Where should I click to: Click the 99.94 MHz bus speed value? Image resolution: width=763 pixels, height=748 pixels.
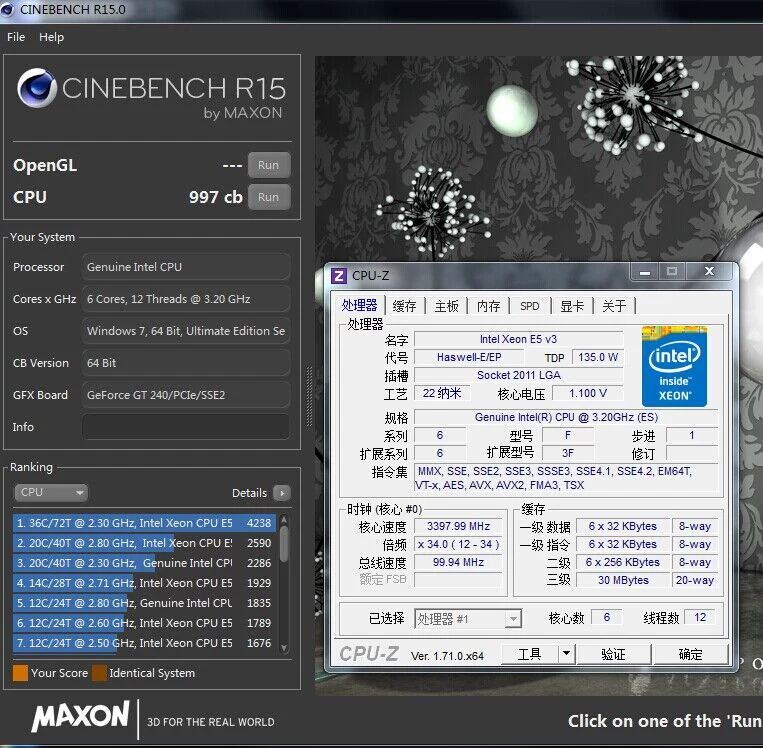click(458, 562)
